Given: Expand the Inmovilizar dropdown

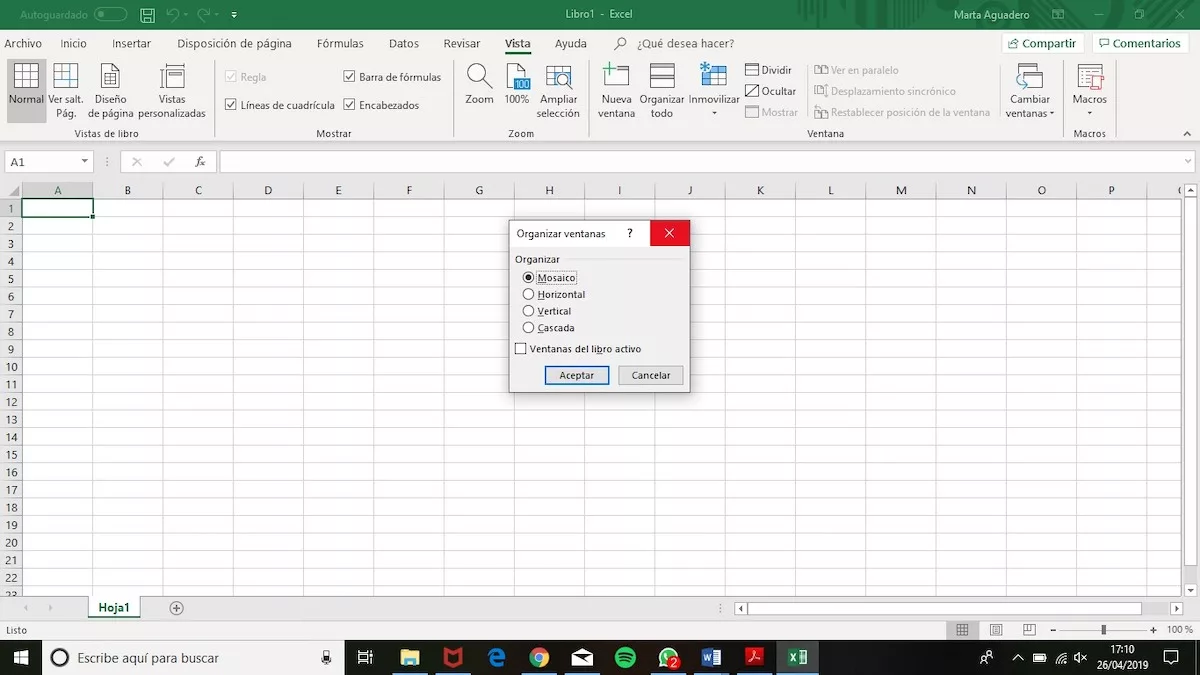Looking at the screenshot, I should pos(714,113).
